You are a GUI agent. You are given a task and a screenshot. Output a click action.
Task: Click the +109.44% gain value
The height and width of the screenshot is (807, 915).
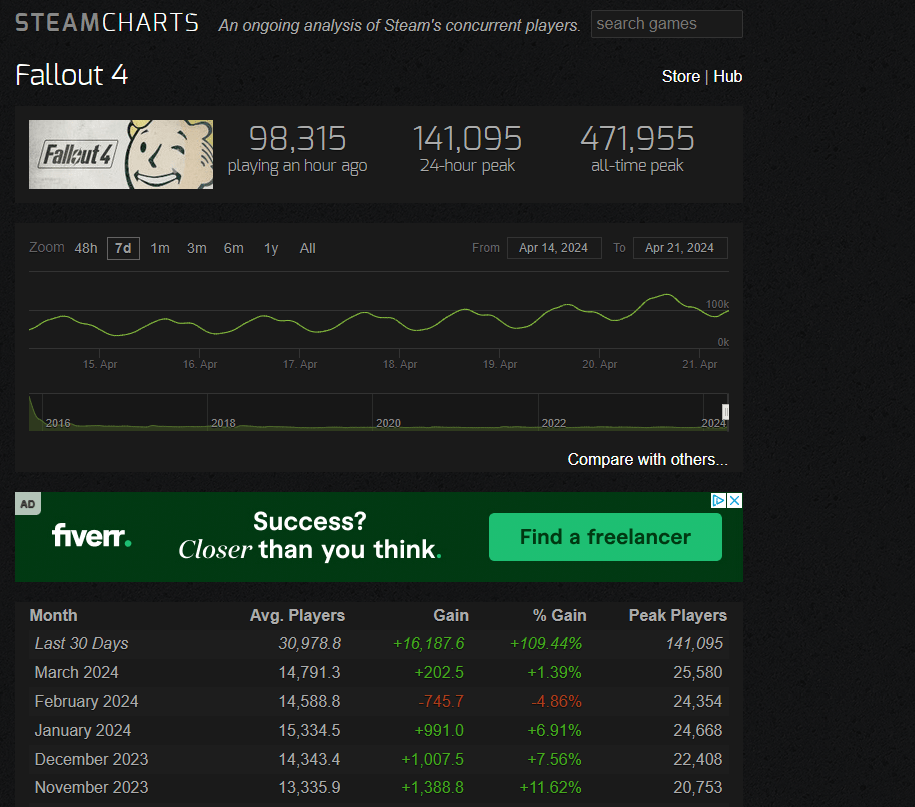point(546,644)
